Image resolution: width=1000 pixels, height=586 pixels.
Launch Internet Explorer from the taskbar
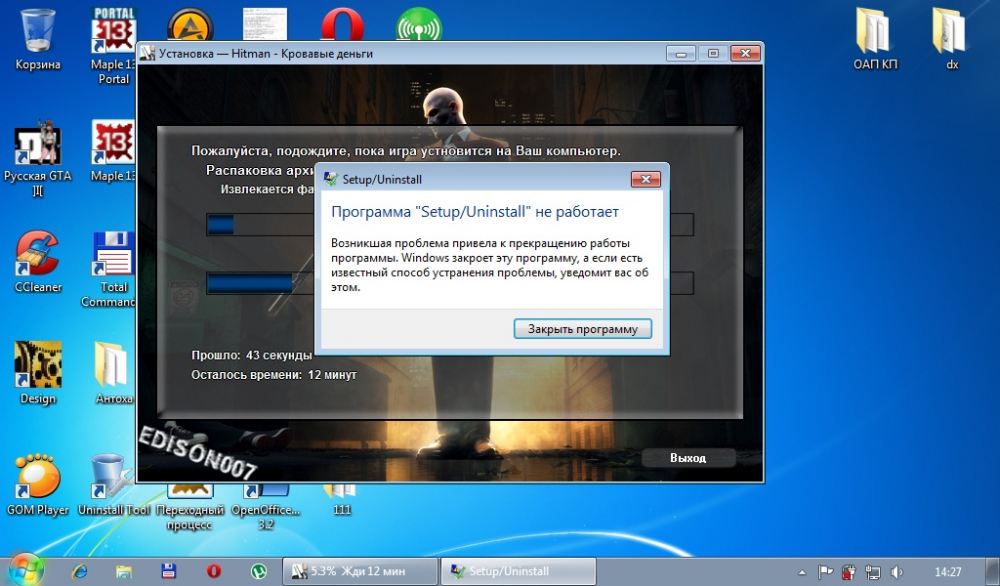point(80,571)
